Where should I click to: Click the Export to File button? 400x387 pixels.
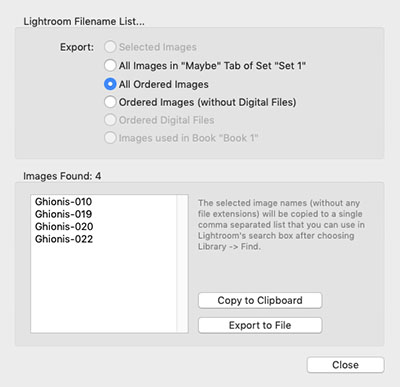point(260,325)
